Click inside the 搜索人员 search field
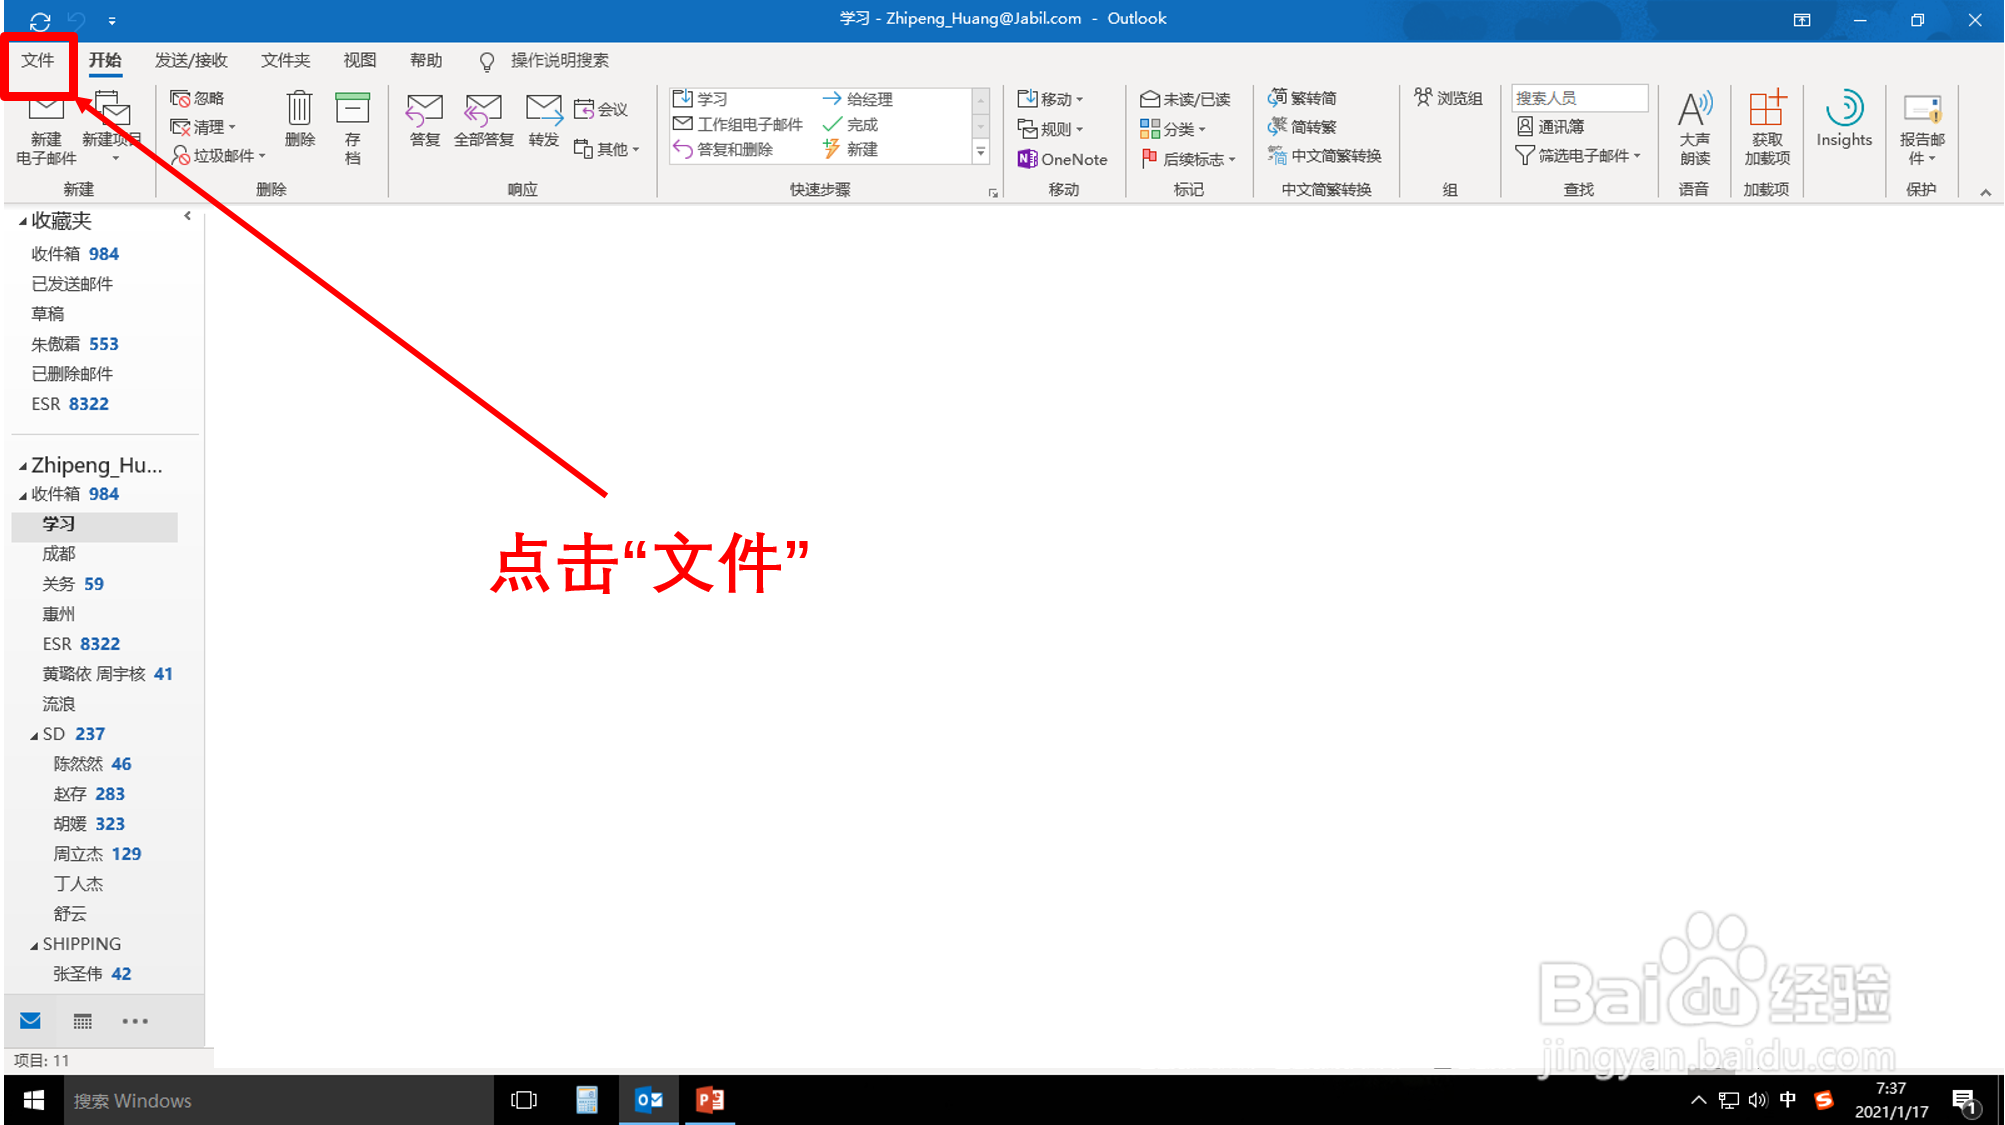Viewport: 2005px width, 1125px height. coord(1578,97)
